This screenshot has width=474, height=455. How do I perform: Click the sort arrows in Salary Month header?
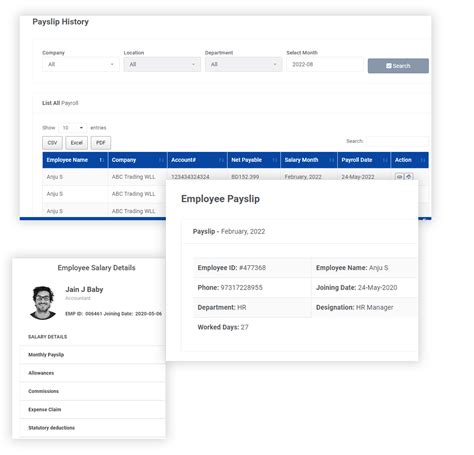tap(332, 160)
